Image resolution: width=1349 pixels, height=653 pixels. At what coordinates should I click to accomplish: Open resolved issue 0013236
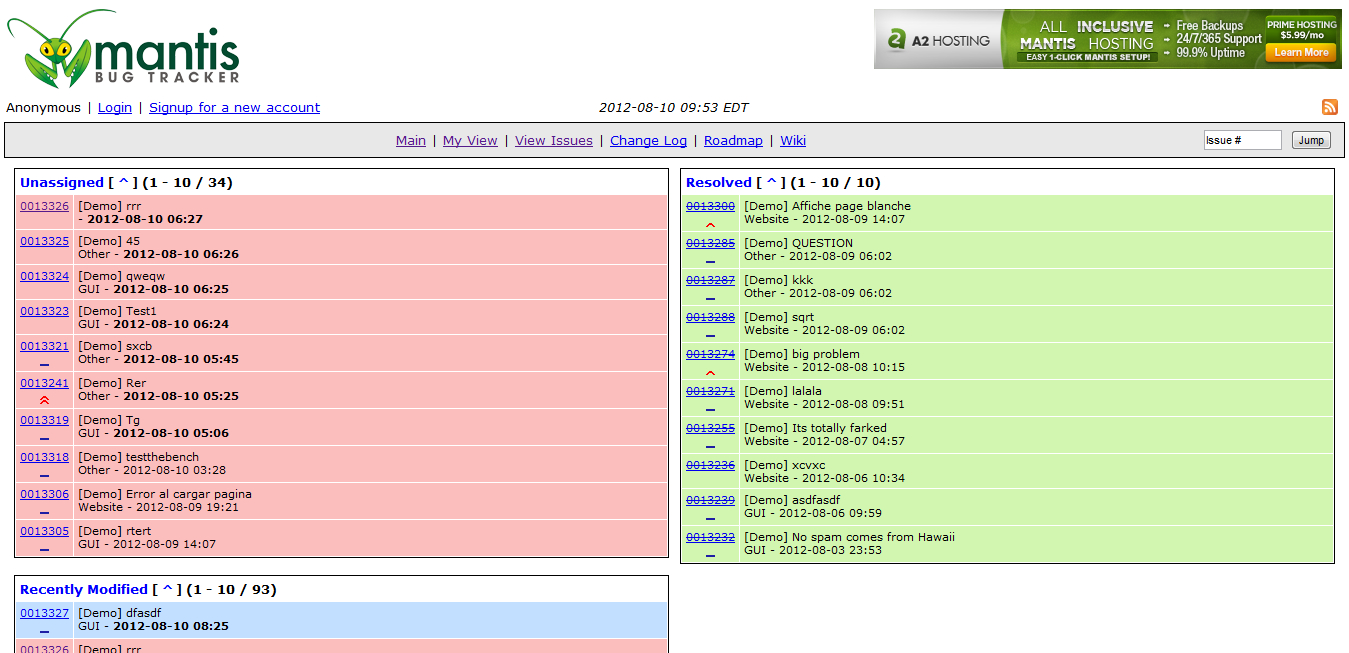(711, 465)
